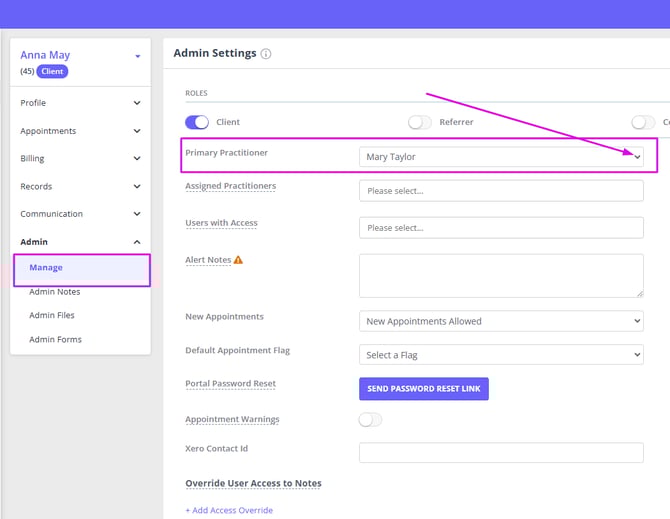Image resolution: width=670 pixels, height=519 pixels.
Task: Enable the Referrer role toggle
Action: [420, 122]
